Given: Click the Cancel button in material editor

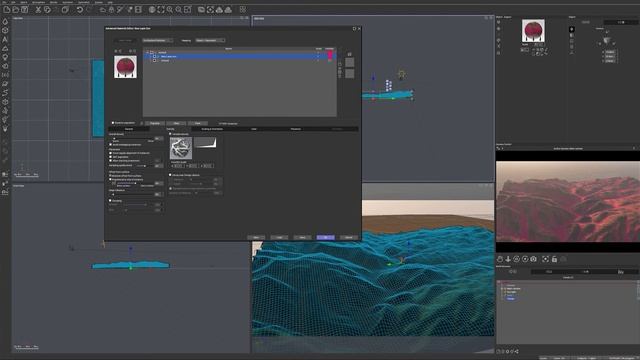Looking at the screenshot, I should 349,237.
